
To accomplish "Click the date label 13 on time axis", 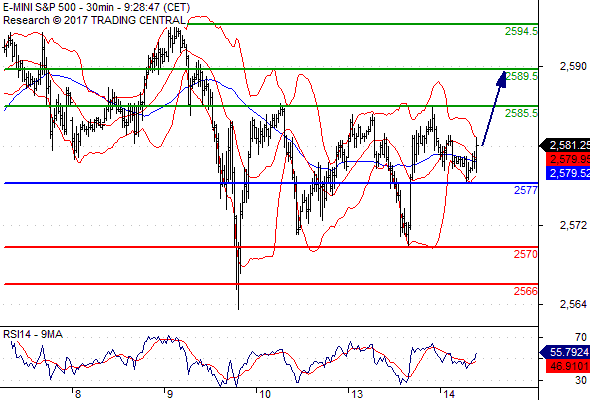I will pyautogui.click(x=357, y=394).
